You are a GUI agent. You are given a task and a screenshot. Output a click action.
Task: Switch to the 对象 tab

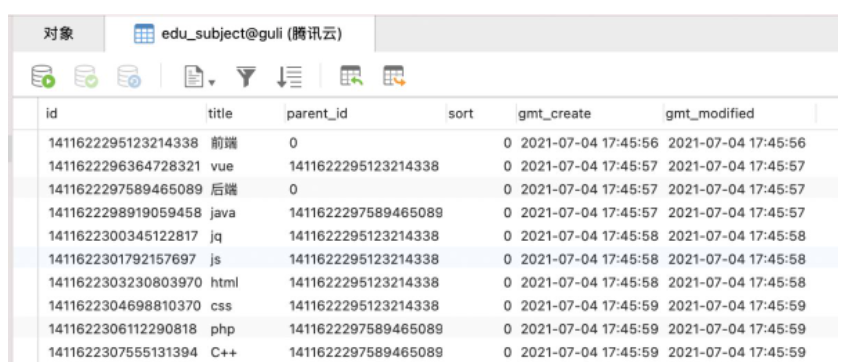(58, 34)
